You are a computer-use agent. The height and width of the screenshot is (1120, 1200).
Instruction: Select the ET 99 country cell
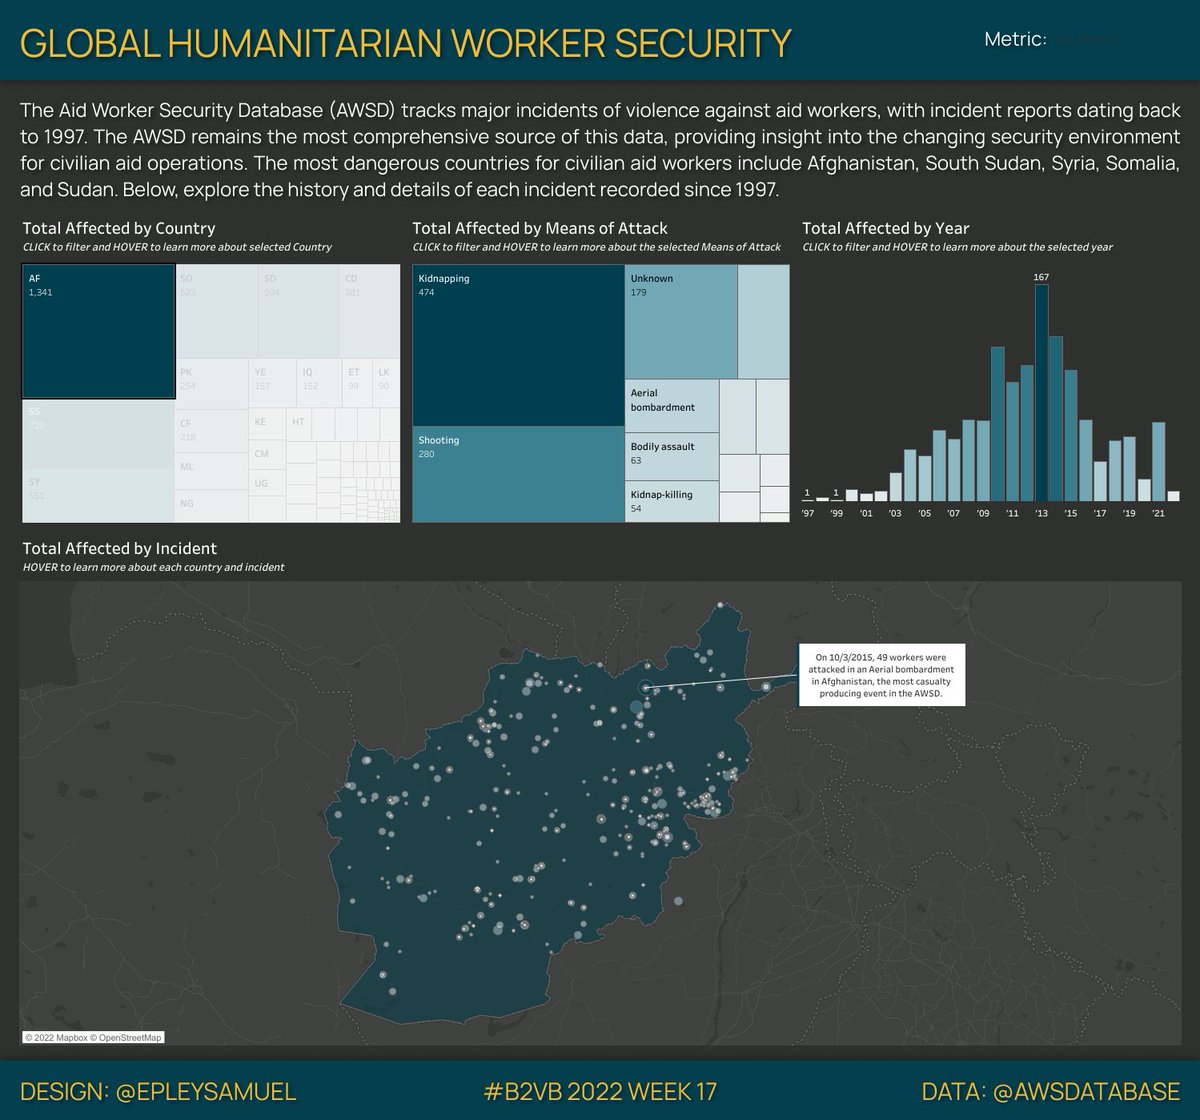click(x=358, y=384)
